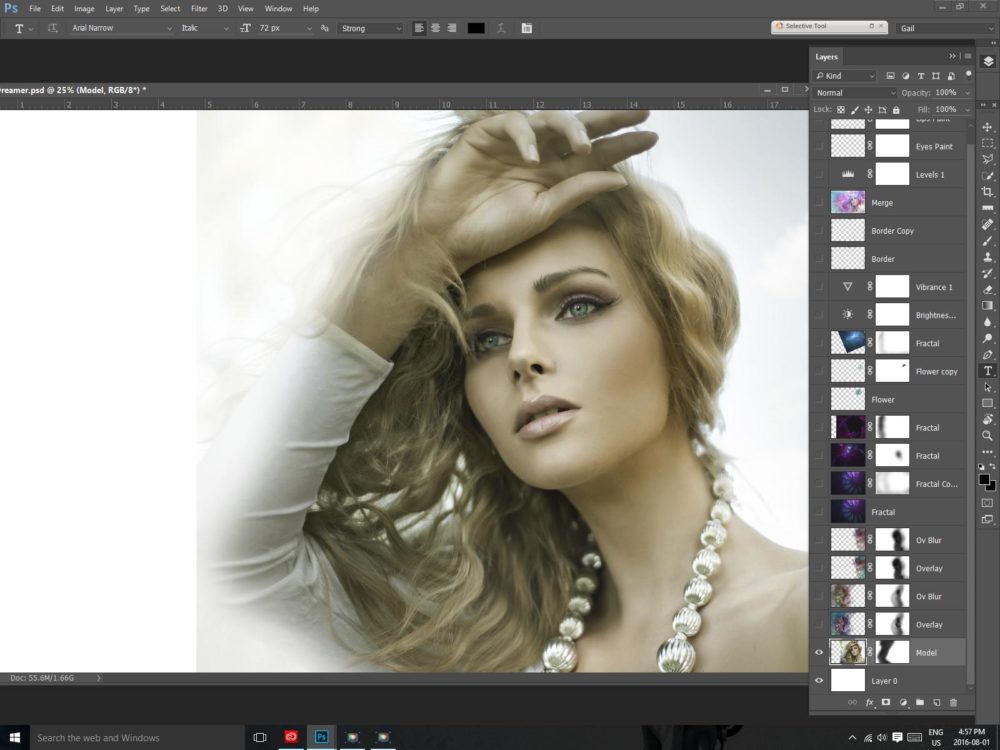Click the delete layer trash icon
1000x750 pixels.
(x=952, y=703)
